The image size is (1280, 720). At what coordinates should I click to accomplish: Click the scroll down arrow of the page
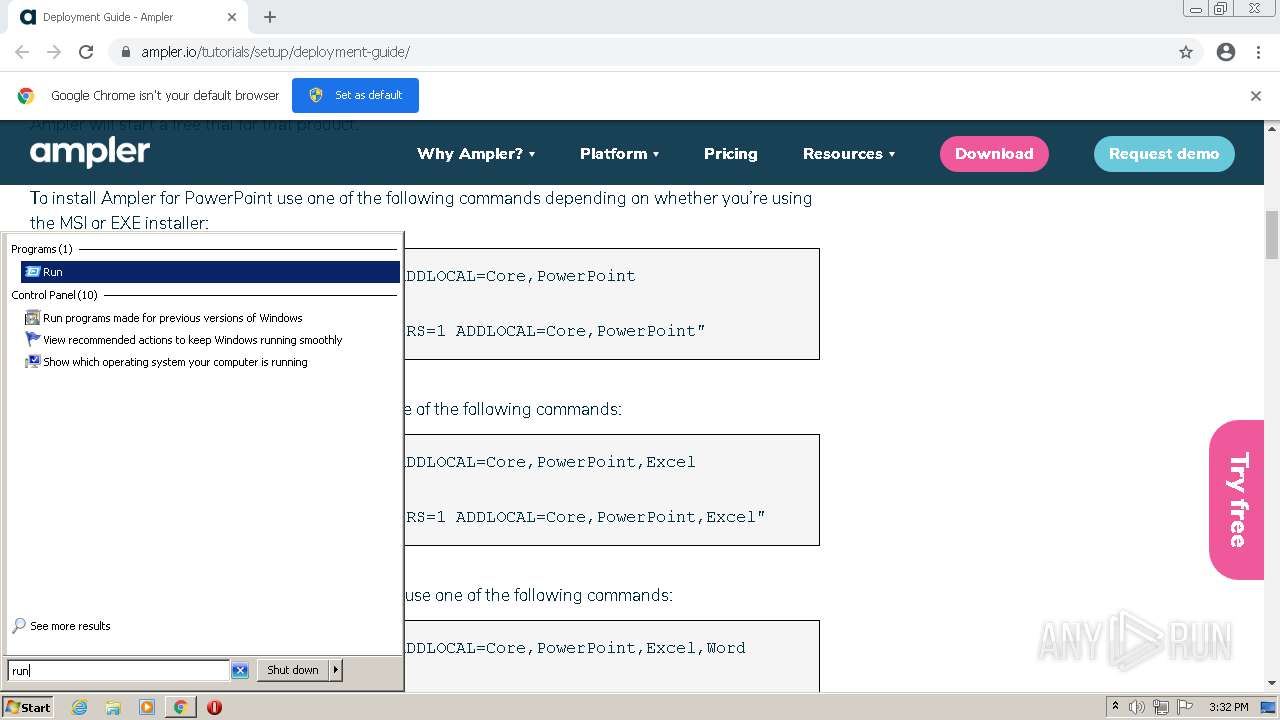[x=1272, y=683]
